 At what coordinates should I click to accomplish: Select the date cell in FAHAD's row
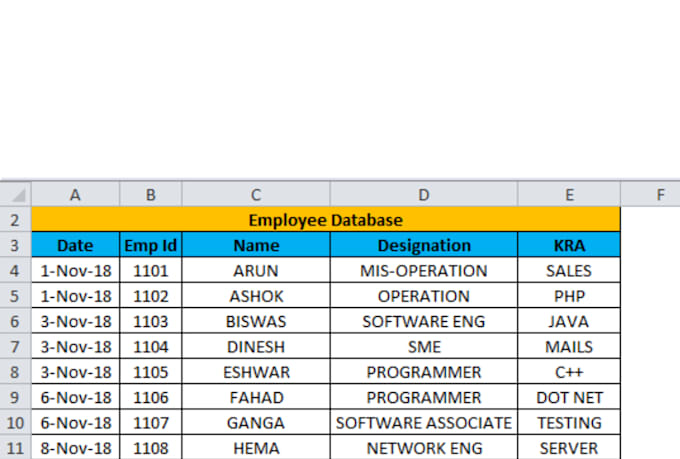[75, 397]
